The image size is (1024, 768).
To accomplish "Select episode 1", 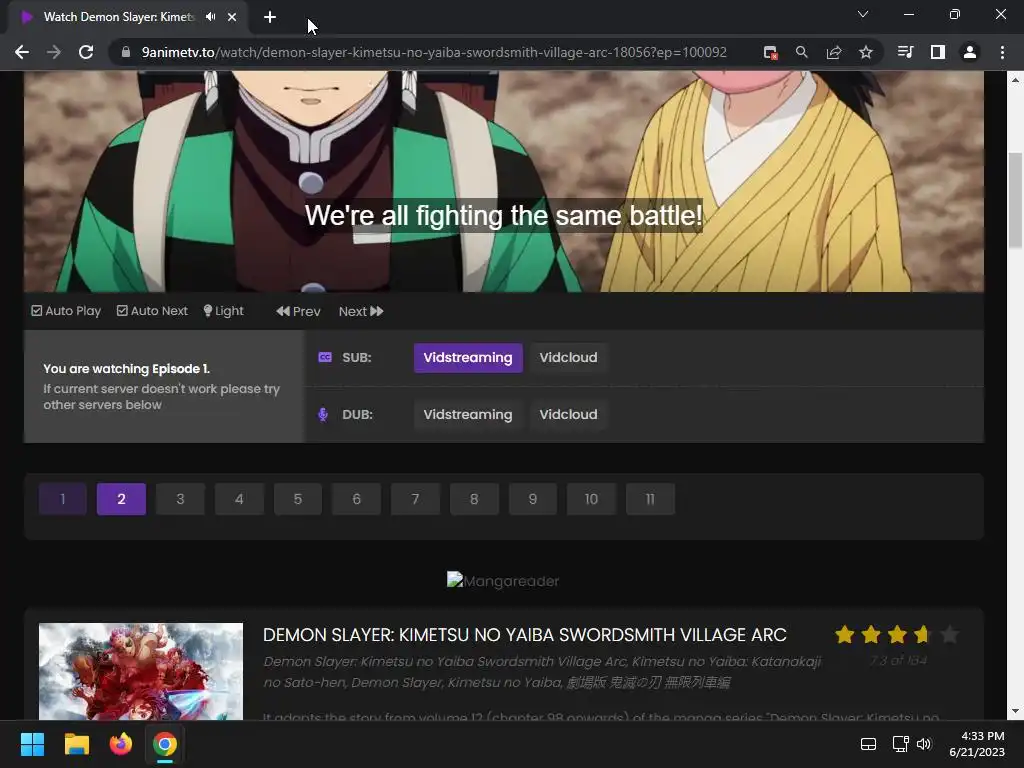I will tap(63, 499).
